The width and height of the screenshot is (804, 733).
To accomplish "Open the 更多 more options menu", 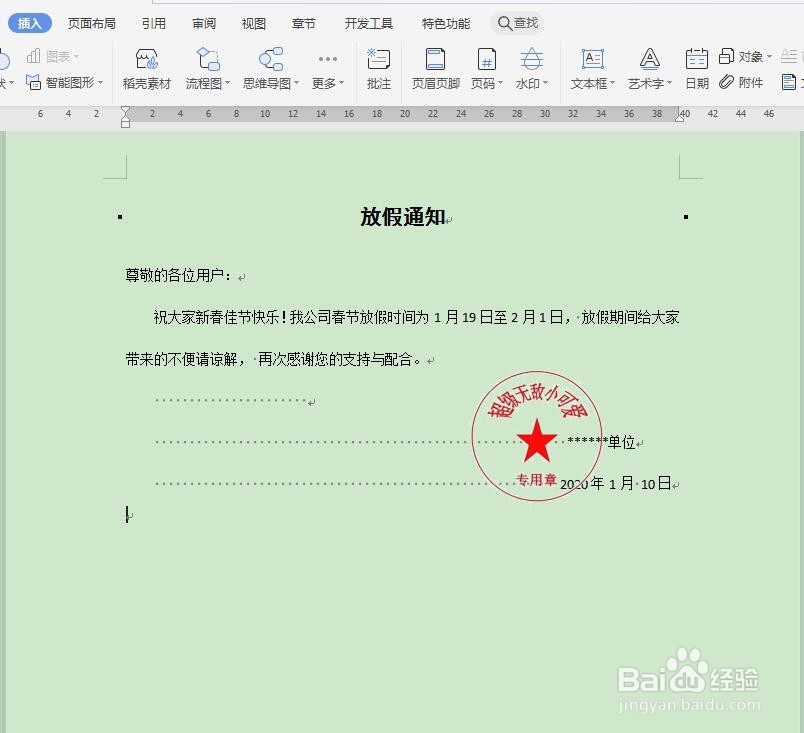I will (x=326, y=82).
